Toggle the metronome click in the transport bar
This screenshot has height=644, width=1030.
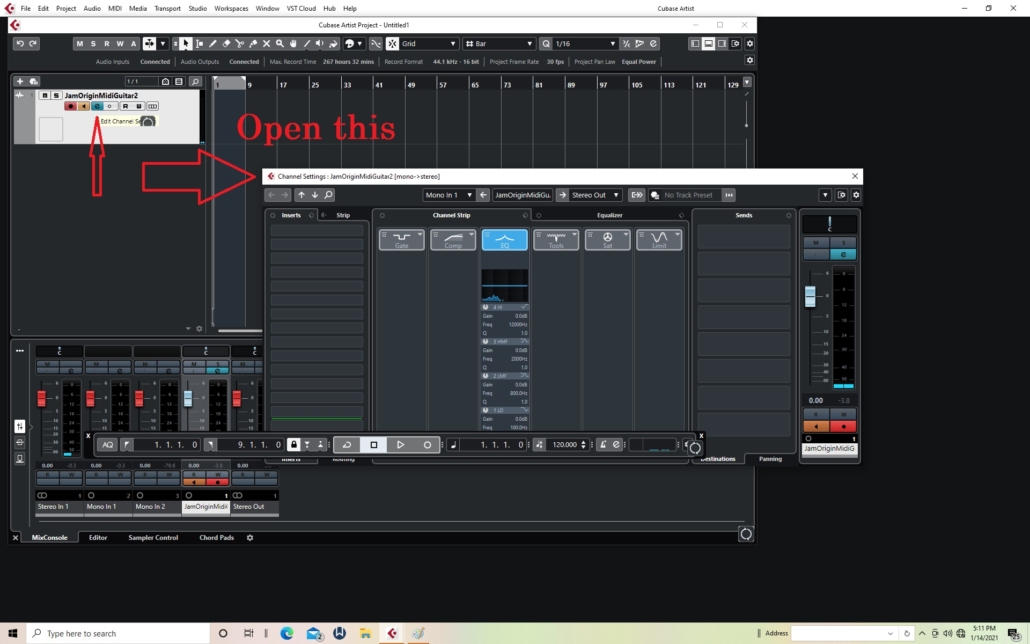(x=603, y=445)
